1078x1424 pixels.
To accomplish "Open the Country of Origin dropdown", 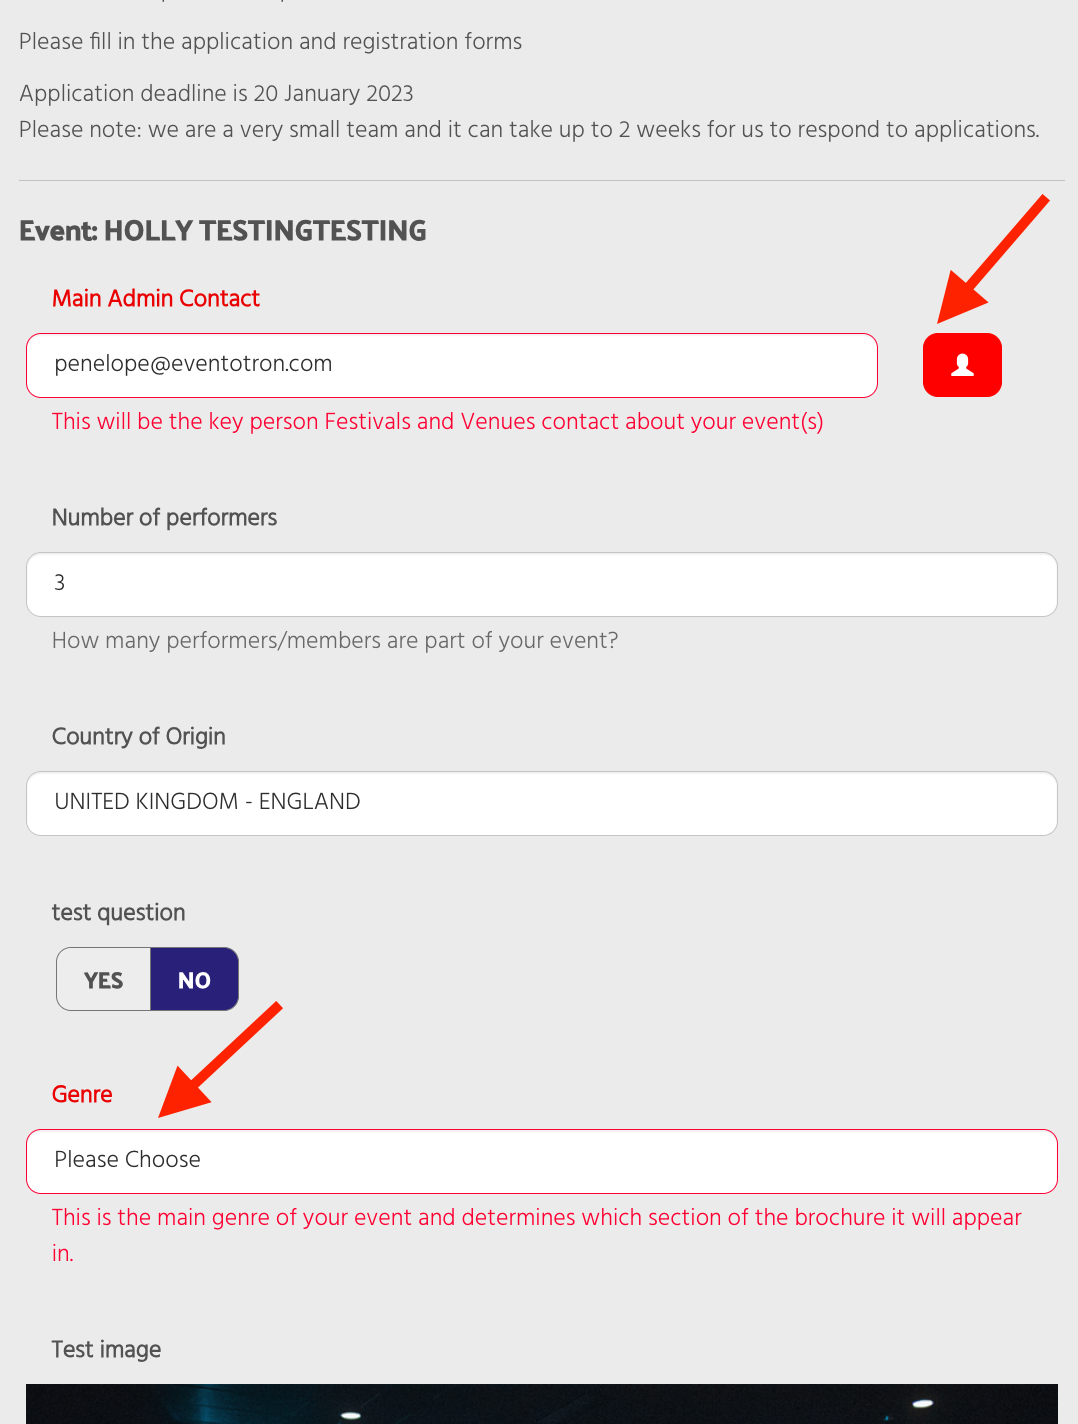I will tap(542, 803).
